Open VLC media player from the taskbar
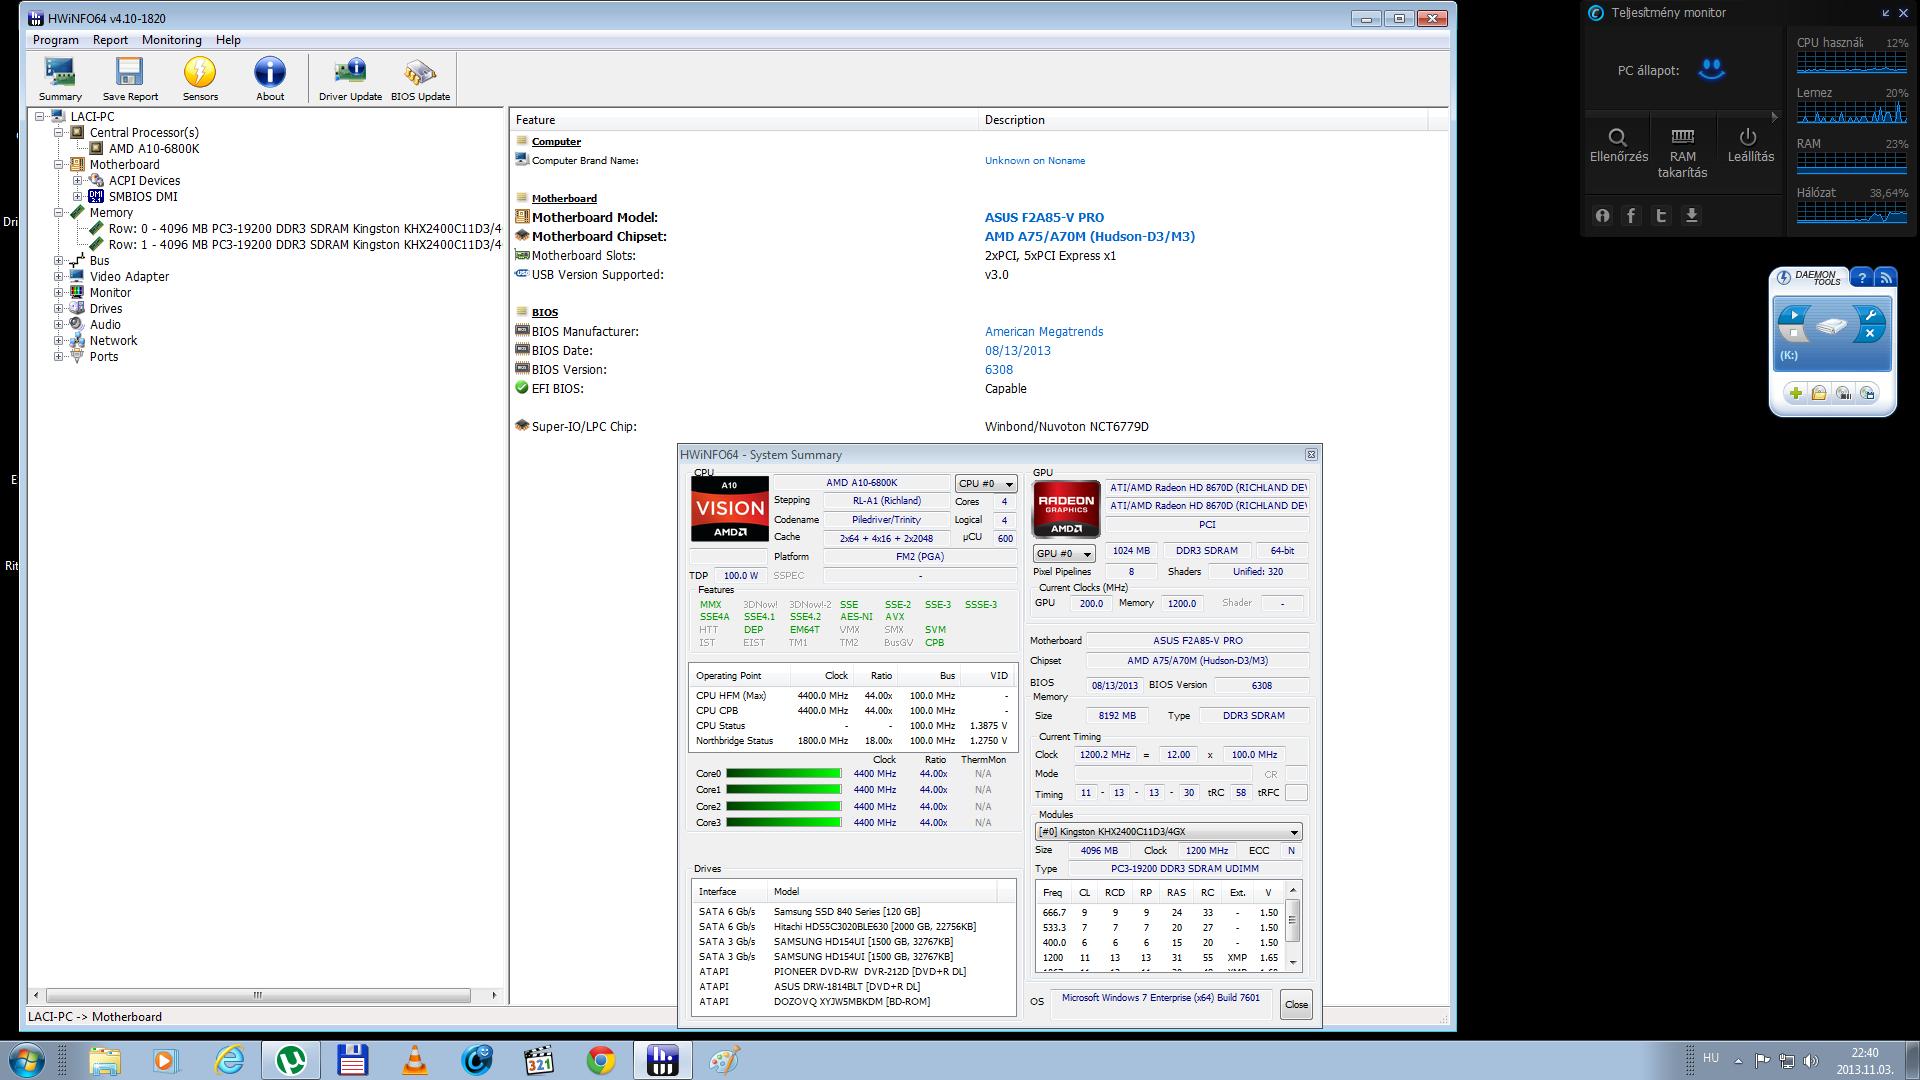The height and width of the screenshot is (1080, 1920). [x=414, y=1060]
